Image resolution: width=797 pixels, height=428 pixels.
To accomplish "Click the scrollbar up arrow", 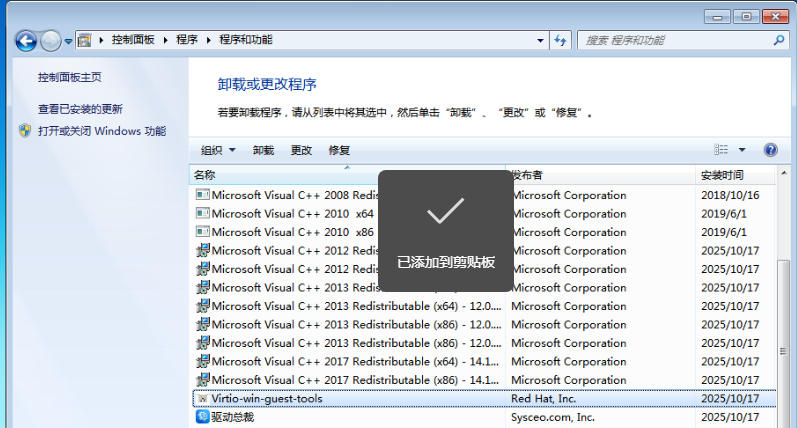I will pos(783,173).
